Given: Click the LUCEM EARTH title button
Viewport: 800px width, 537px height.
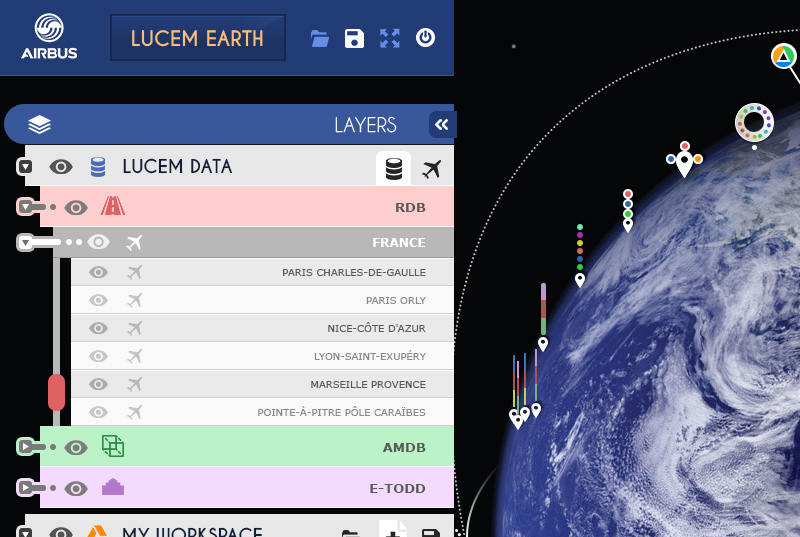Looking at the screenshot, I should [x=197, y=38].
